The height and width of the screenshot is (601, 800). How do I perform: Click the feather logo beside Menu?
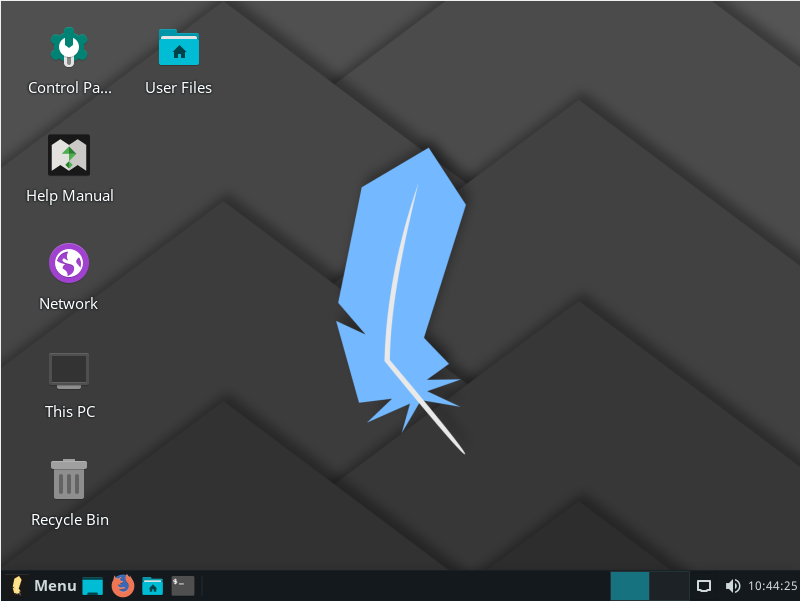coord(17,586)
